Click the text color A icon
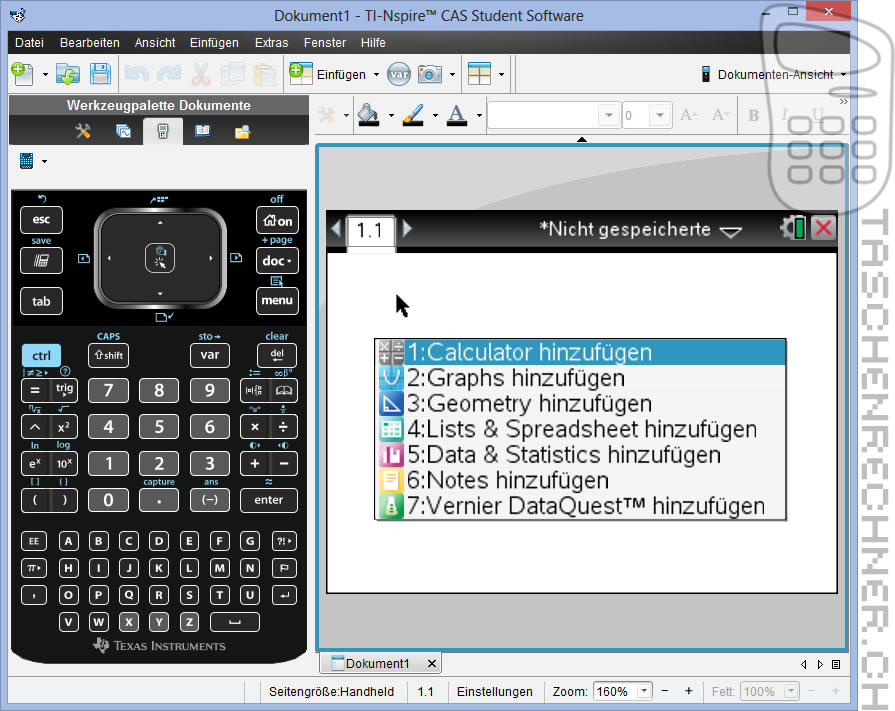The height and width of the screenshot is (711, 895). click(x=456, y=115)
